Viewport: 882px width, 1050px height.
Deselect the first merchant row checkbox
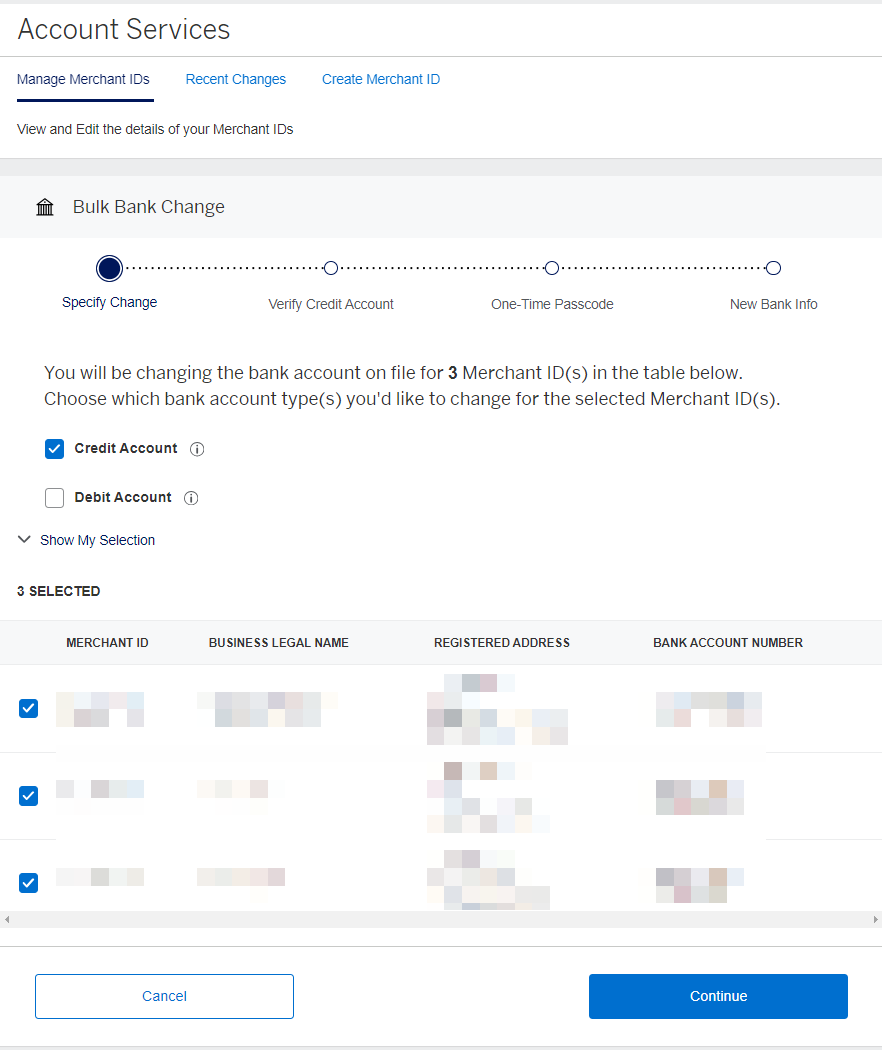click(28, 708)
